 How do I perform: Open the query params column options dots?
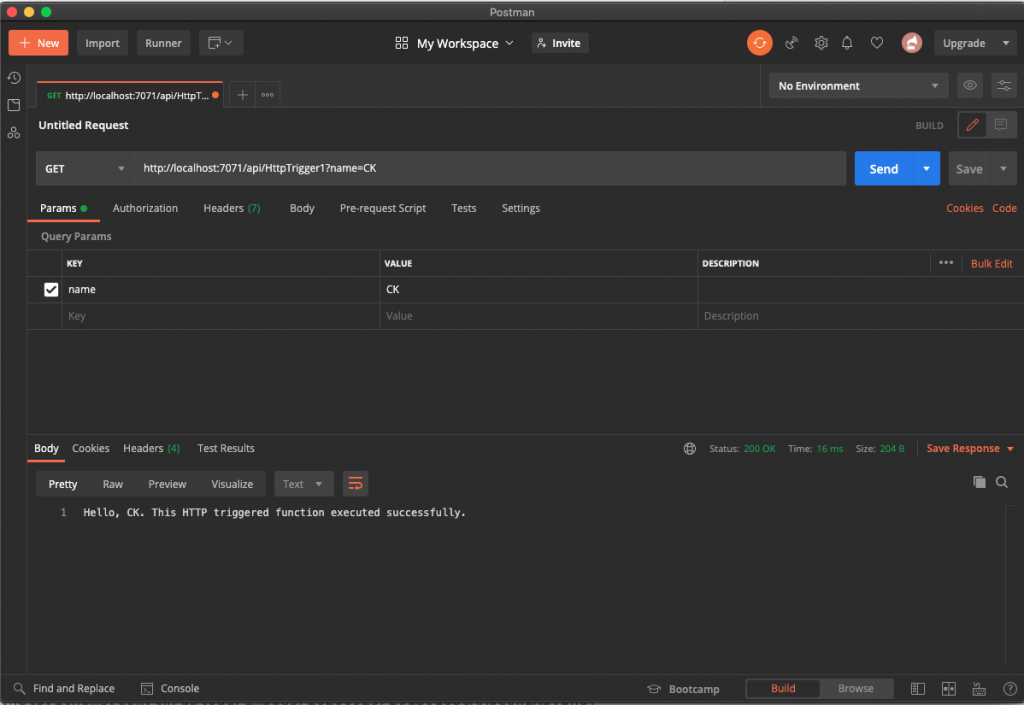pos(946,262)
